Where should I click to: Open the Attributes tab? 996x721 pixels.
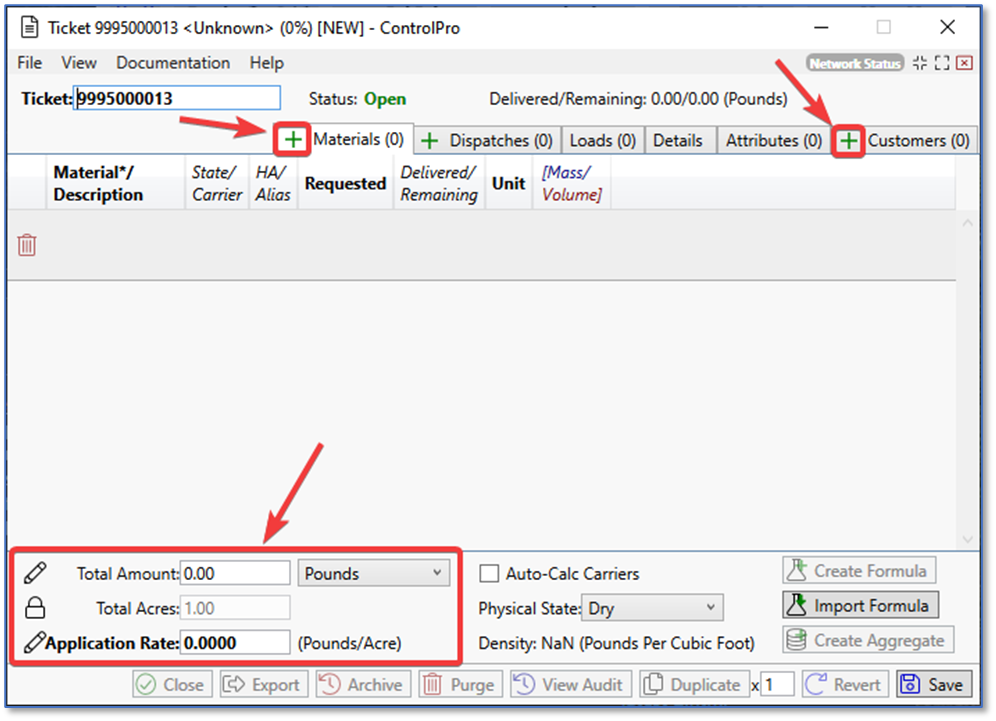773,141
